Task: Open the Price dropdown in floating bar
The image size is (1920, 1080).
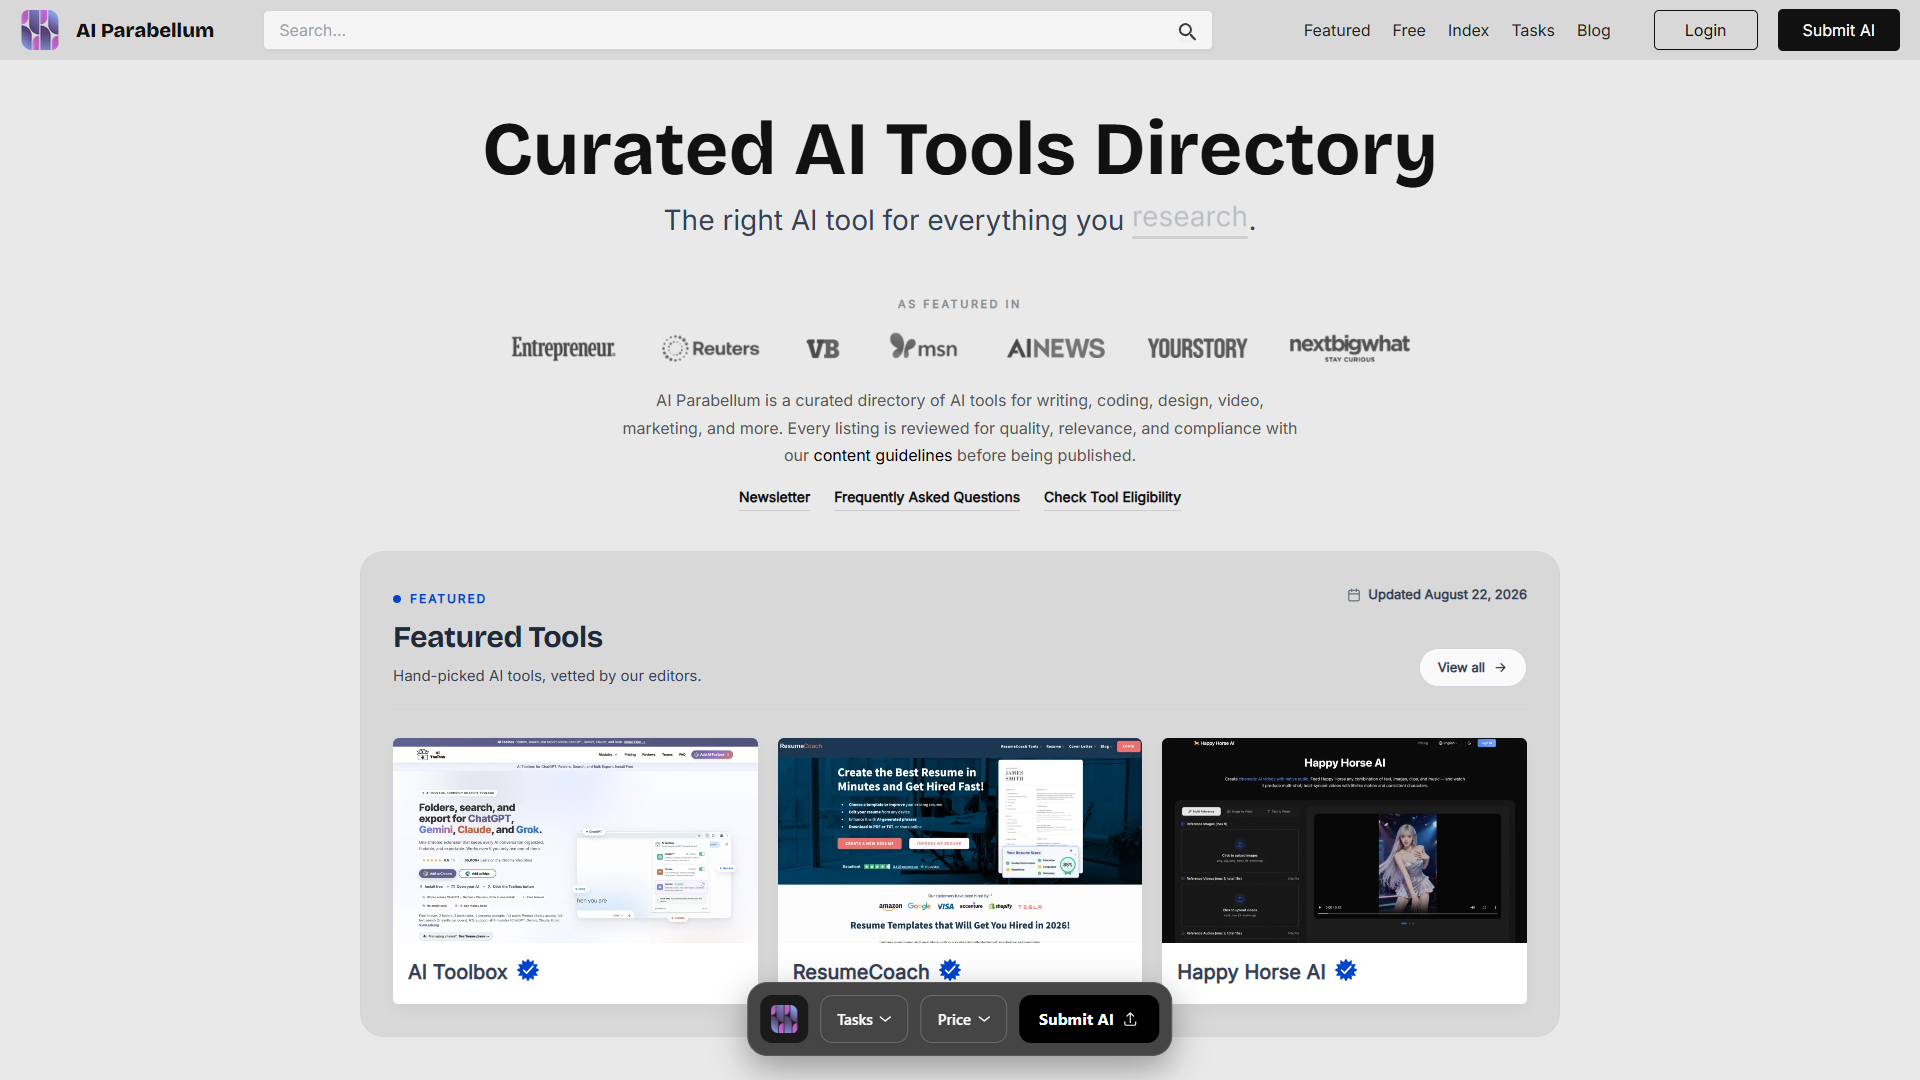Action: tap(963, 1019)
